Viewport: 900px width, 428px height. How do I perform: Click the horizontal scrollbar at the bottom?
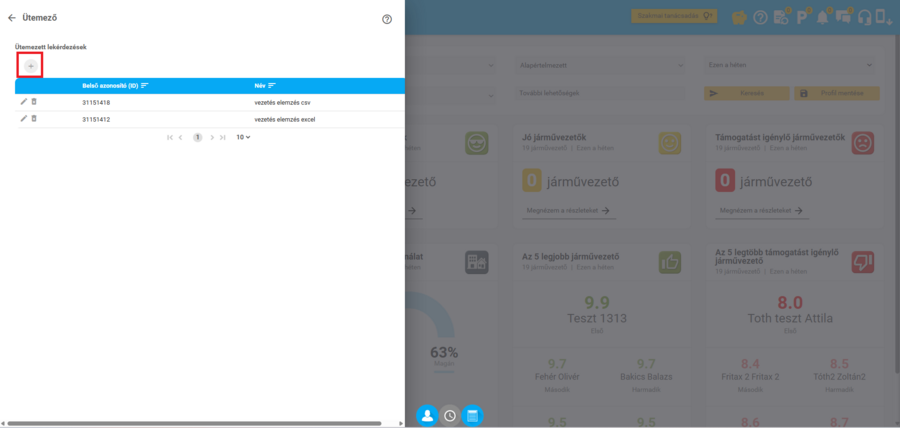click(x=194, y=423)
